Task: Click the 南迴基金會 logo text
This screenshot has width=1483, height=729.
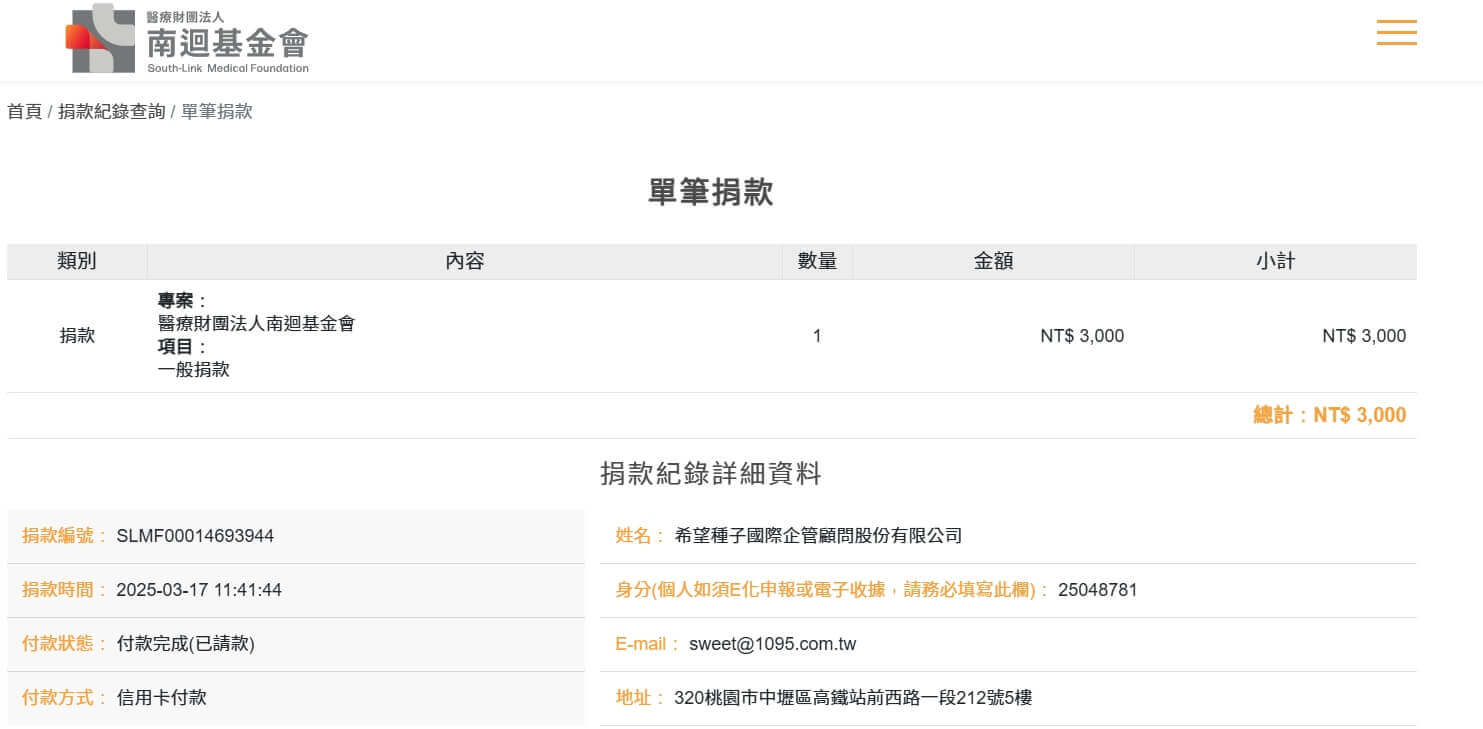Action: coord(228,43)
